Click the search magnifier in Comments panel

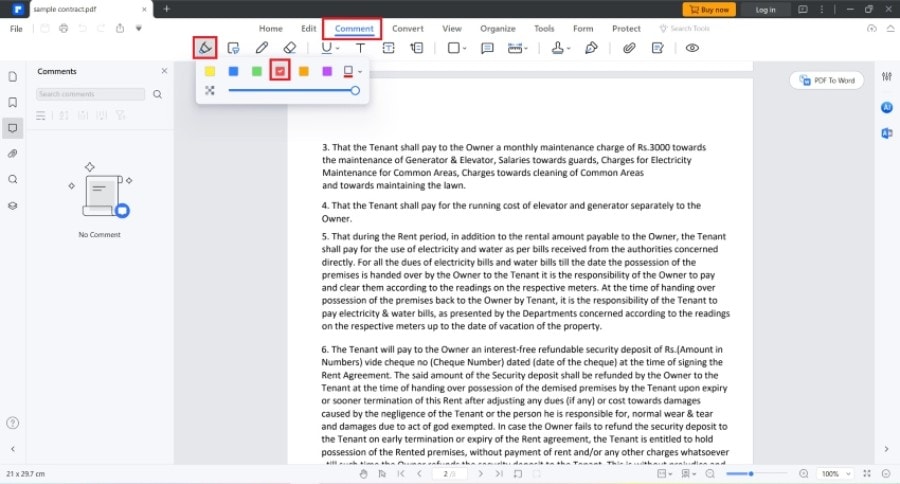point(157,94)
